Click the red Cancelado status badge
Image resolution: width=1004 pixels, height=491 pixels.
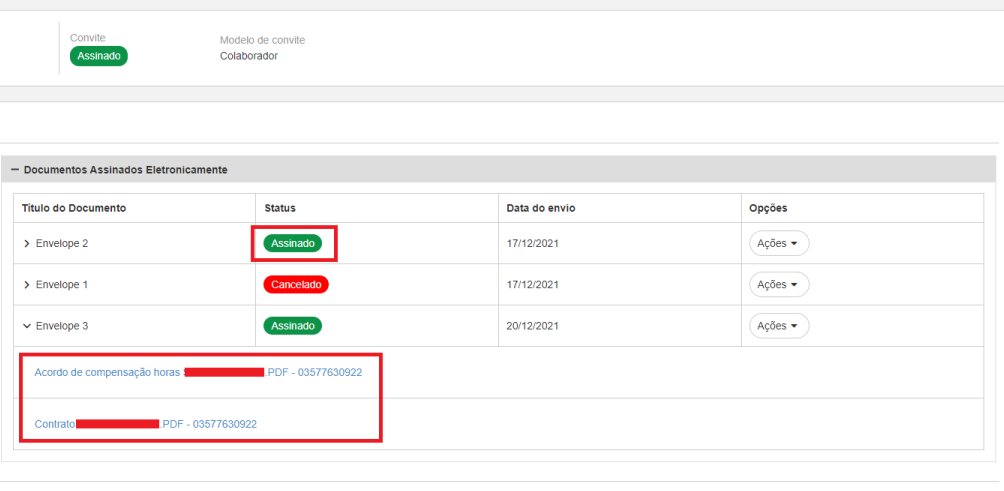pyautogui.click(x=295, y=285)
